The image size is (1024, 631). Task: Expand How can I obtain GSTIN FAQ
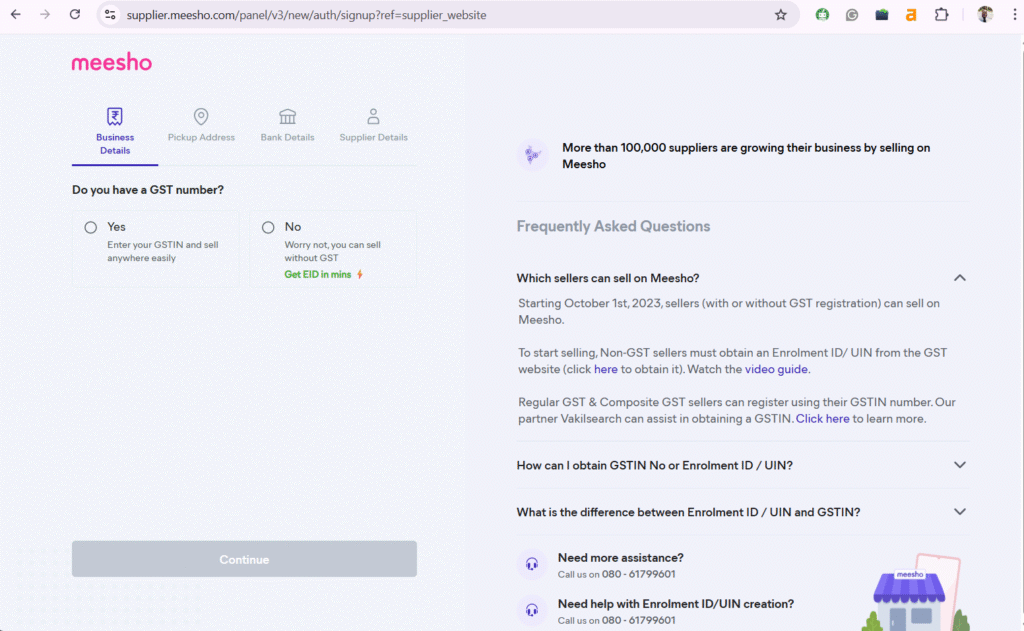click(959, 465)
